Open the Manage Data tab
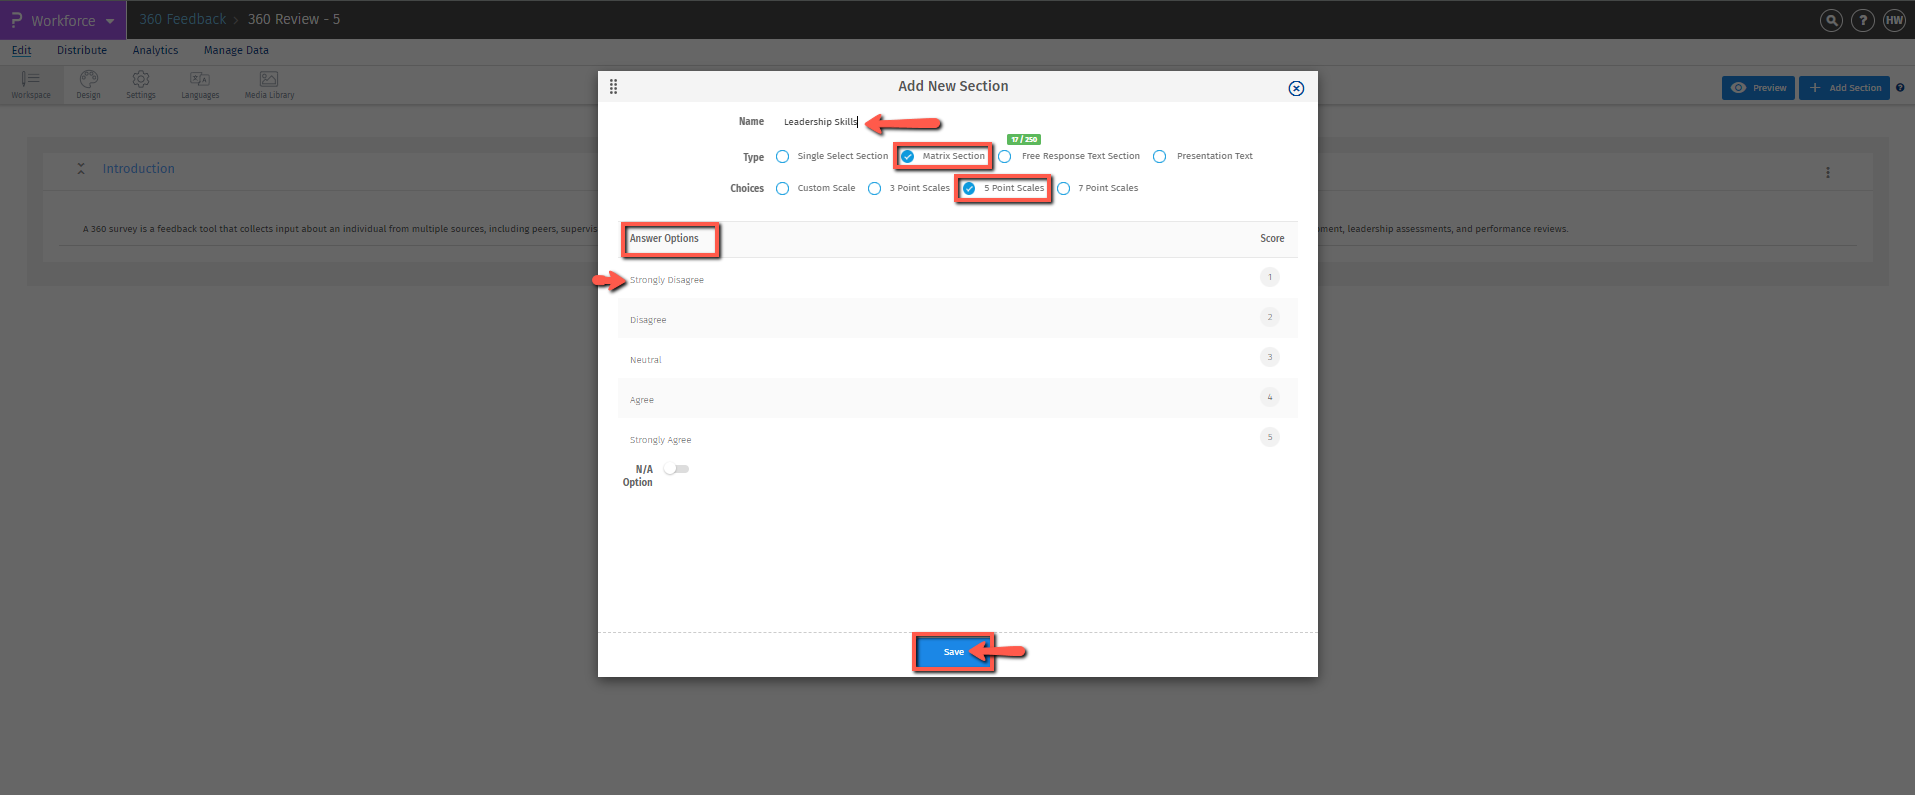This screenshot has width=1915, height=795. tap(236, 50)
